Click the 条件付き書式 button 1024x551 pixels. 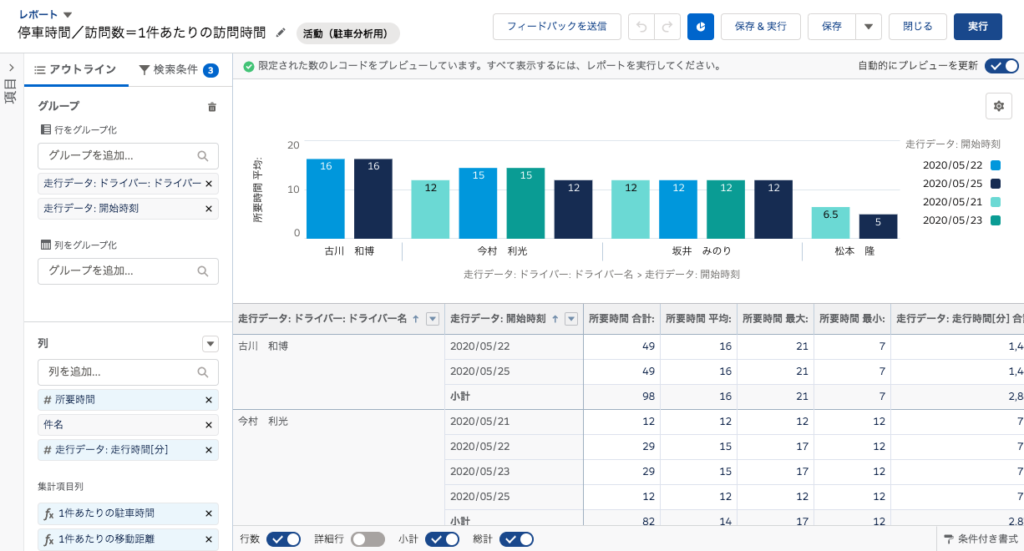point(981,539)
